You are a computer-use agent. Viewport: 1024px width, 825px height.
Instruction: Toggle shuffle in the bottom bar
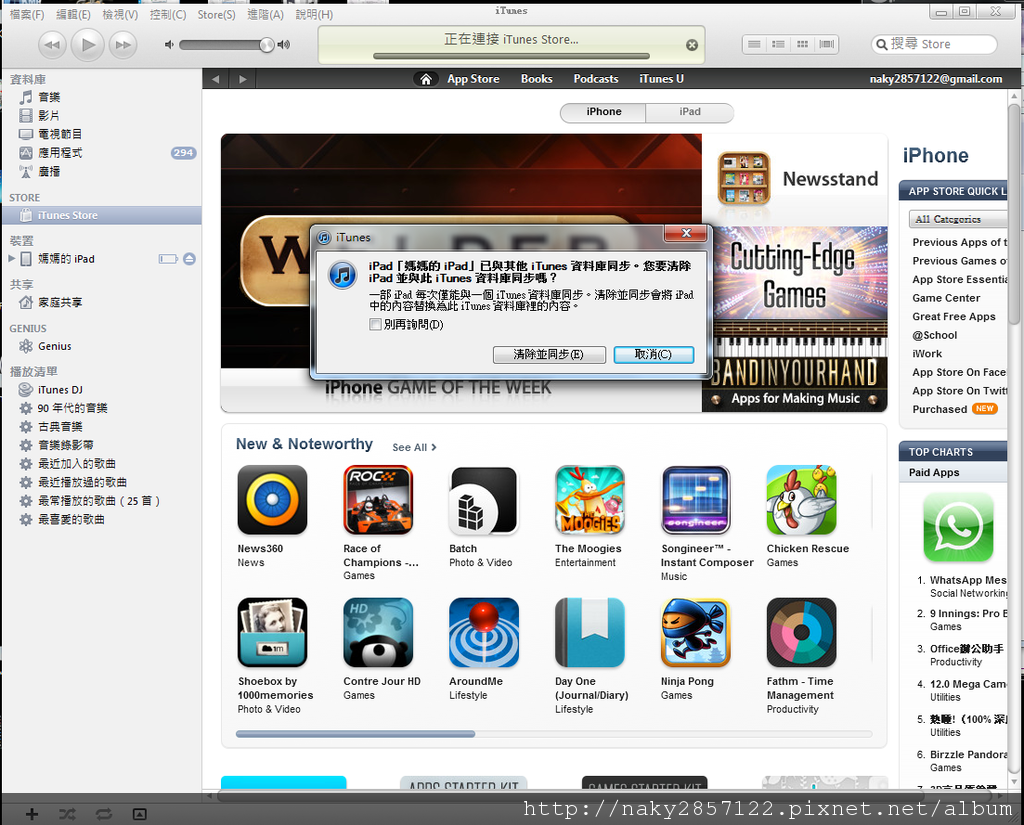click(x=67, y=814)
